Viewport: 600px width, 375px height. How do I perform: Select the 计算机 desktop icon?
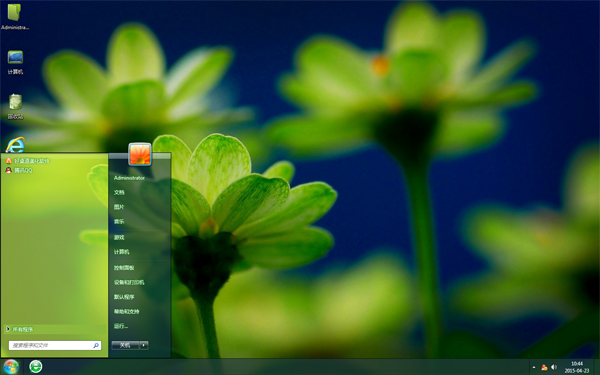pyautogui.click(x=15, y=62)
